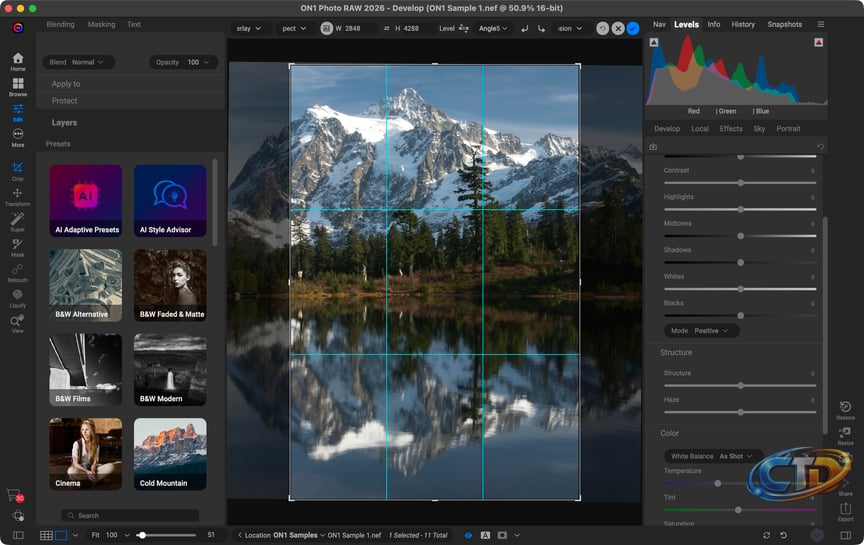The width and height of the screenshot is (864, 545).
Task: Open the histogram panel hamburger menu
Action: click(x=821, y=24)
